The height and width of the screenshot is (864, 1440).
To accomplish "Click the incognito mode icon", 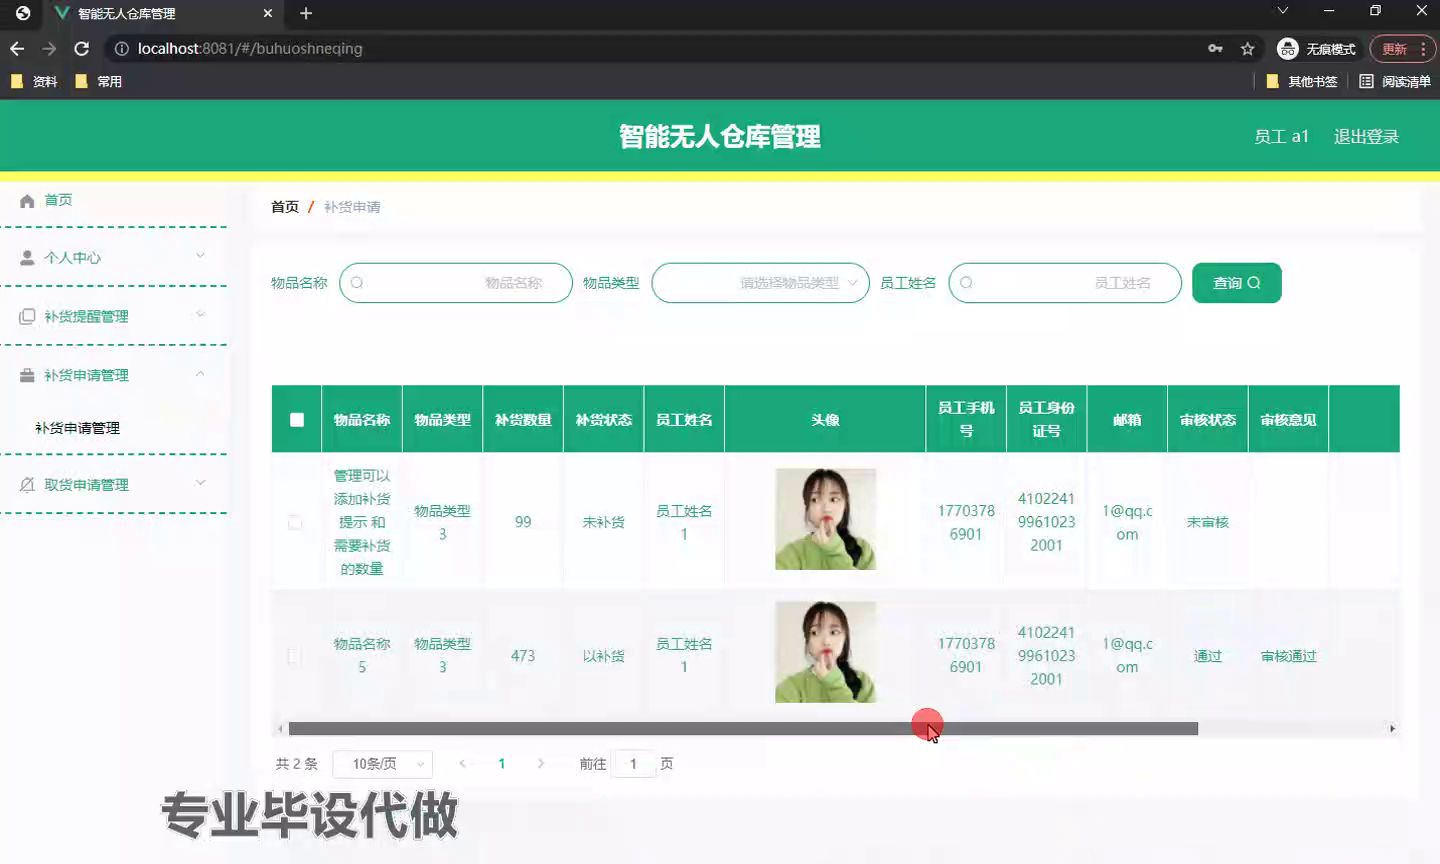I will 1288,48.
